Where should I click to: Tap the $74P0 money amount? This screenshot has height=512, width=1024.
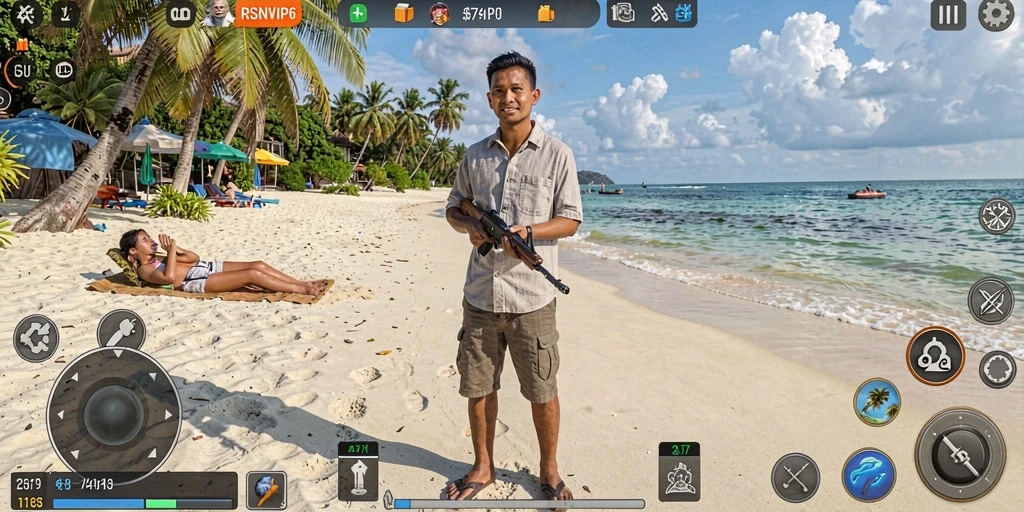click(x=482, y=14)
